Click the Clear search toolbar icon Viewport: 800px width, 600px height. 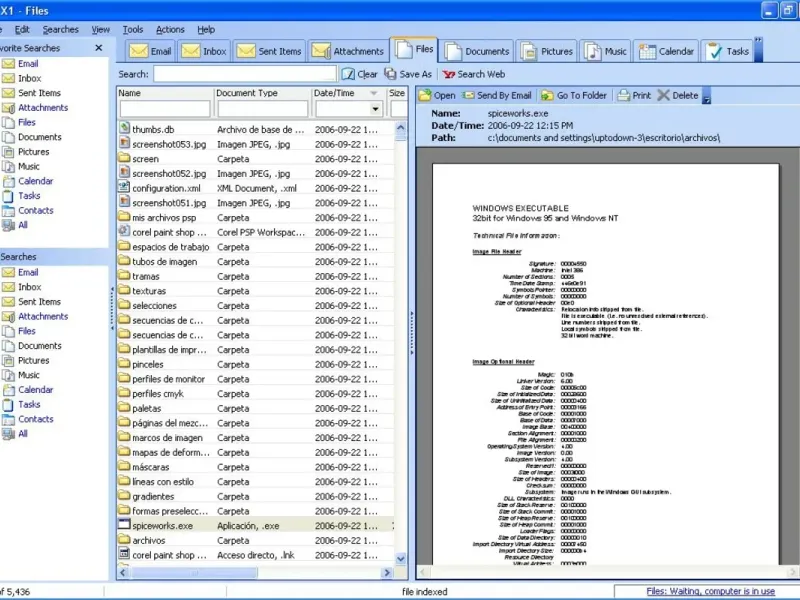[348, 74]
